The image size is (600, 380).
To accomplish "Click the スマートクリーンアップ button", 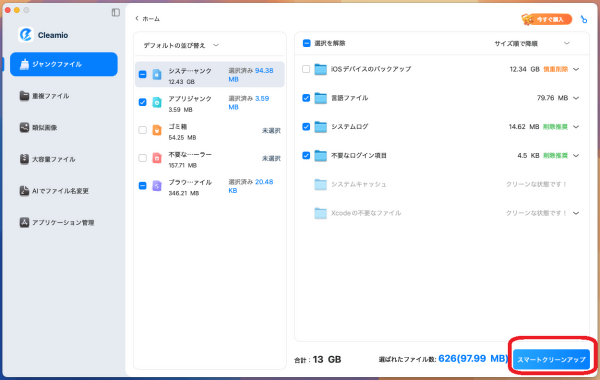I will pos(551,359).
